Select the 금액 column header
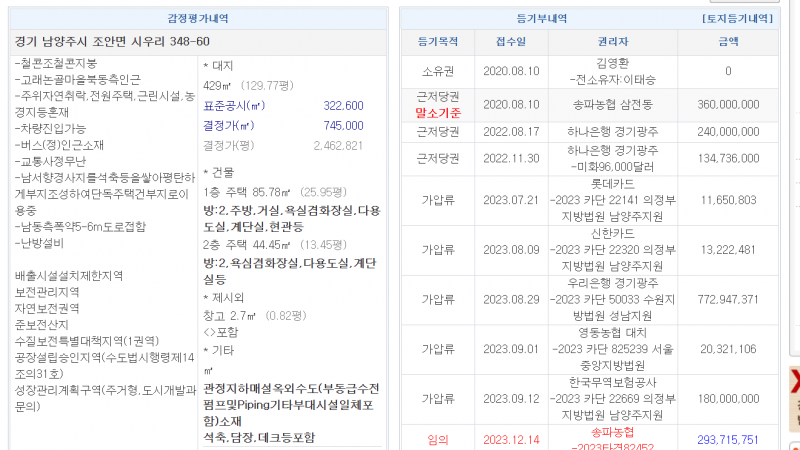The height and width of the screenshot is (450, 800). click(728, 41)
